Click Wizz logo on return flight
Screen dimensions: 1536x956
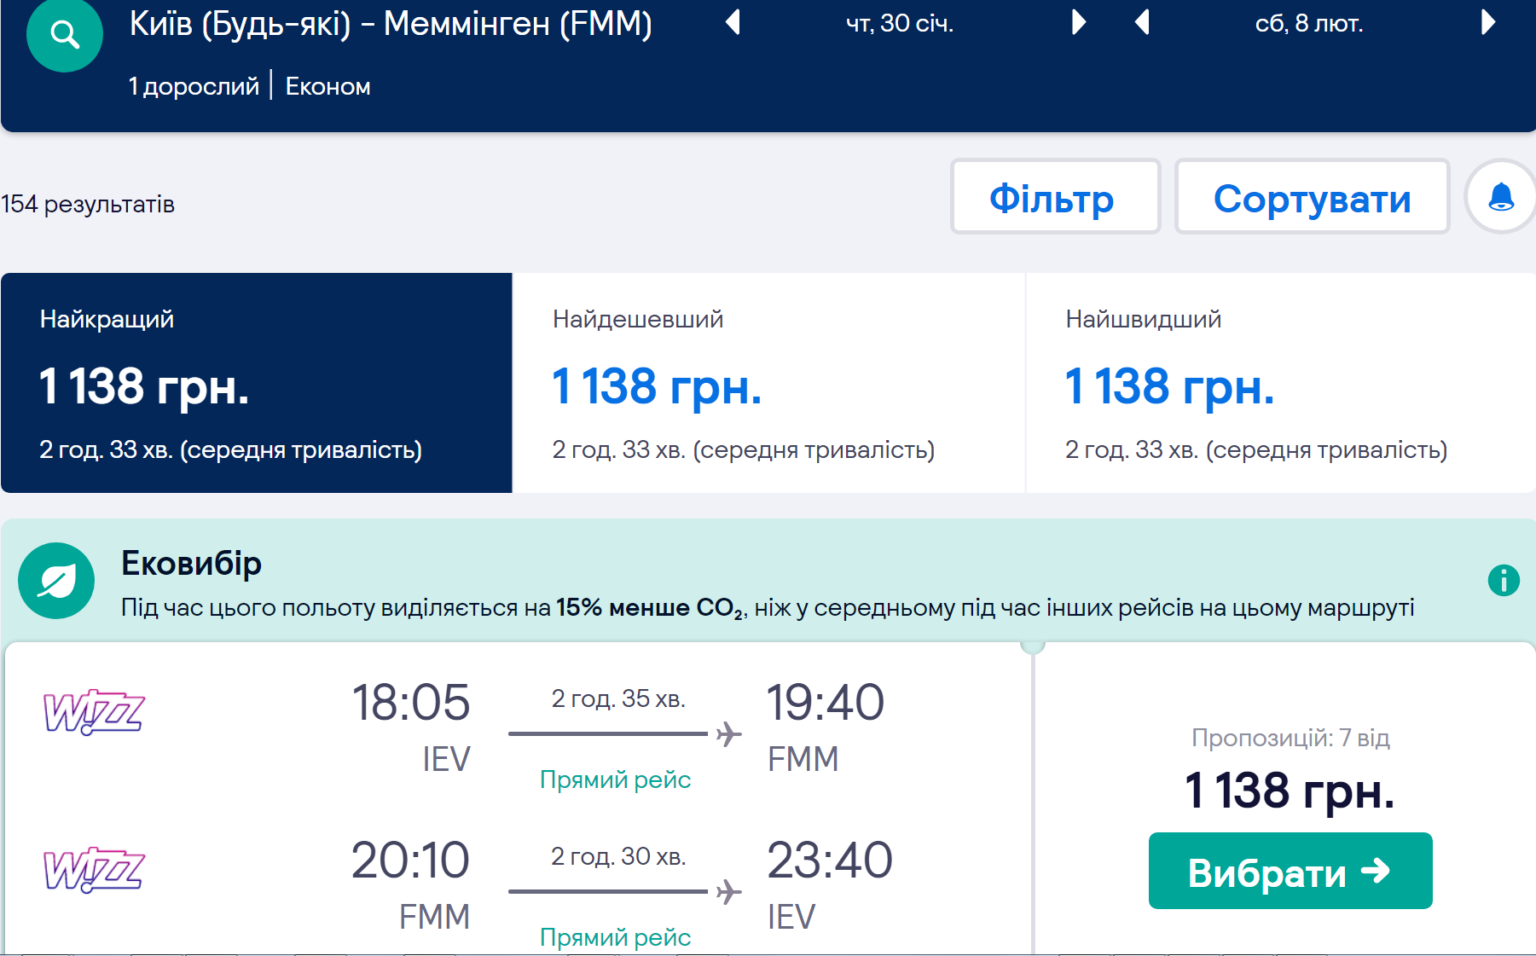(94, 869)
